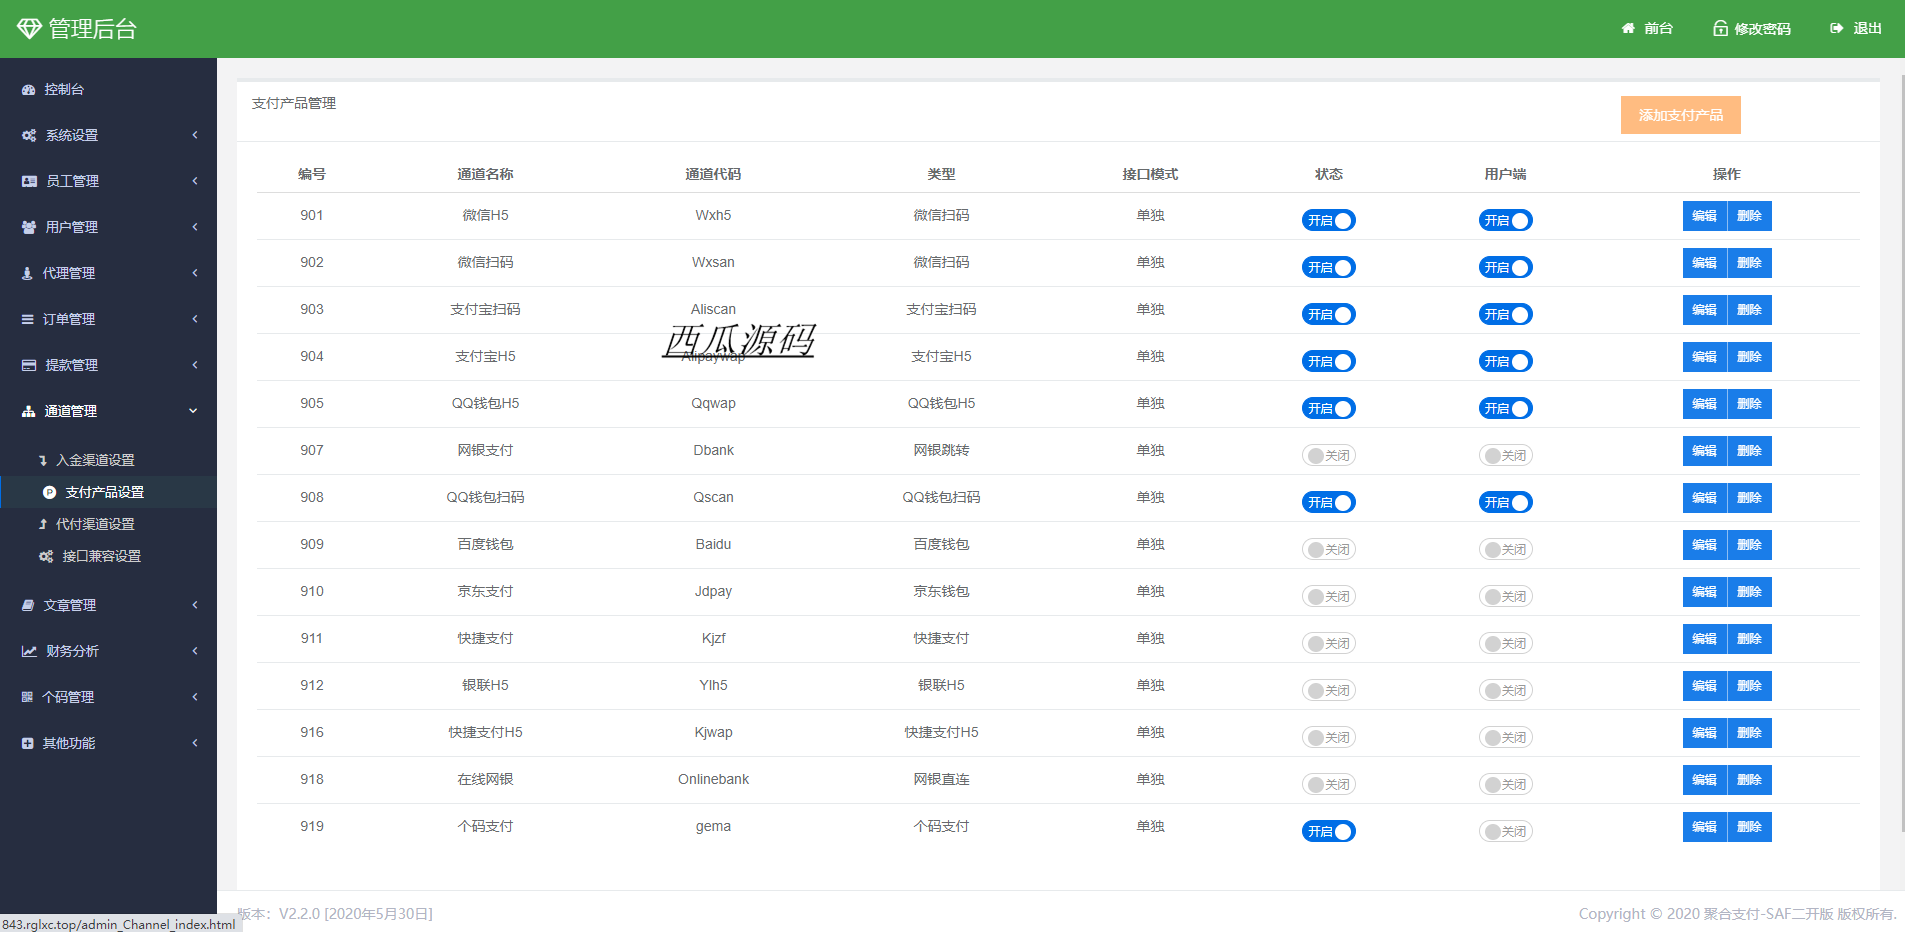Click the card icon beside 提款管理

click(29, 365)
